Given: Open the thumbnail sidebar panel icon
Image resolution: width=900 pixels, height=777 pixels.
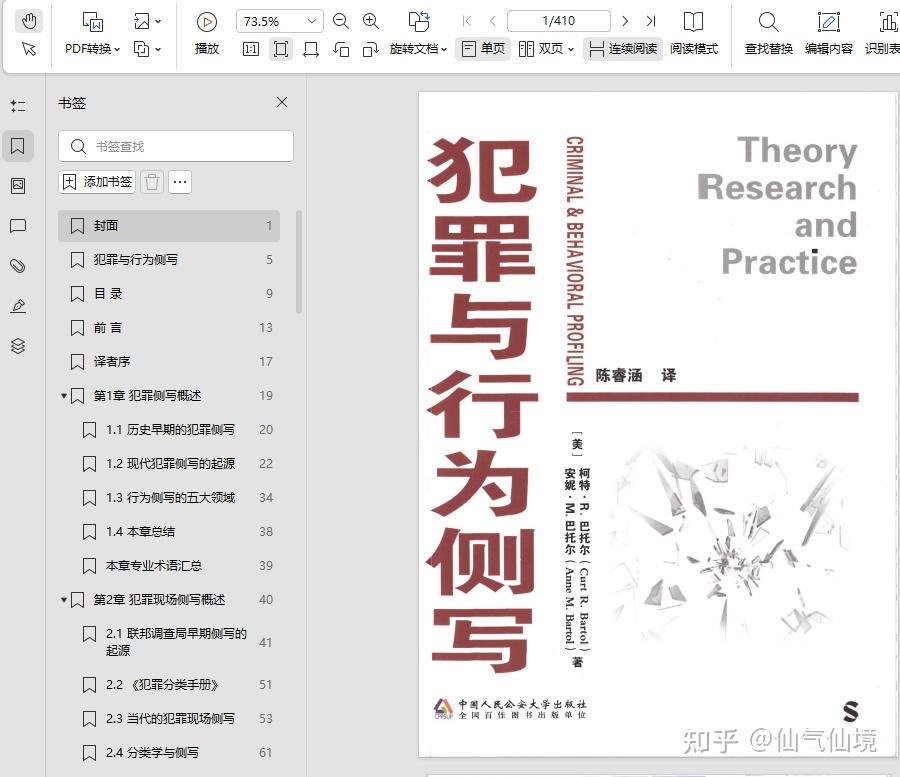Looking at the screenshot, I should [18, 186].
